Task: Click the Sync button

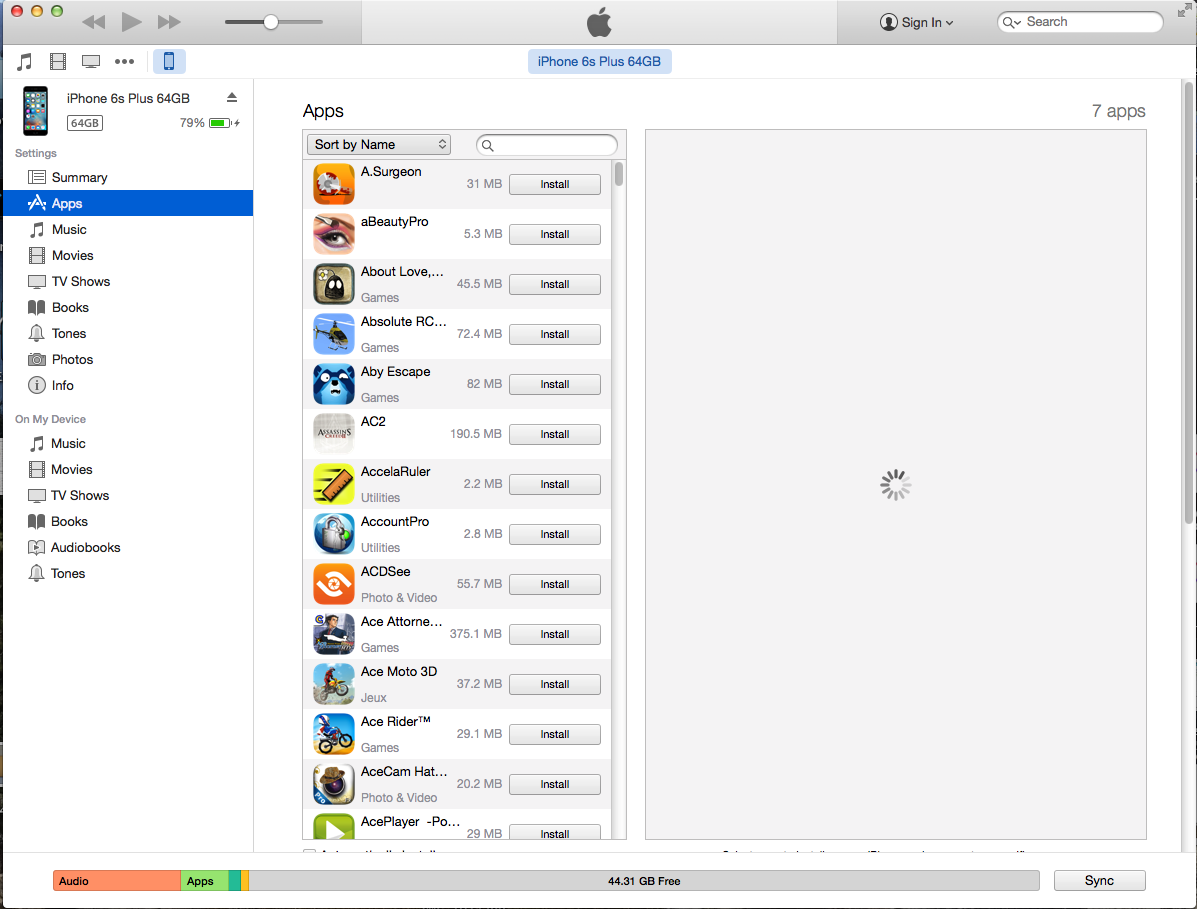Action: click(x=1099, y=881)
